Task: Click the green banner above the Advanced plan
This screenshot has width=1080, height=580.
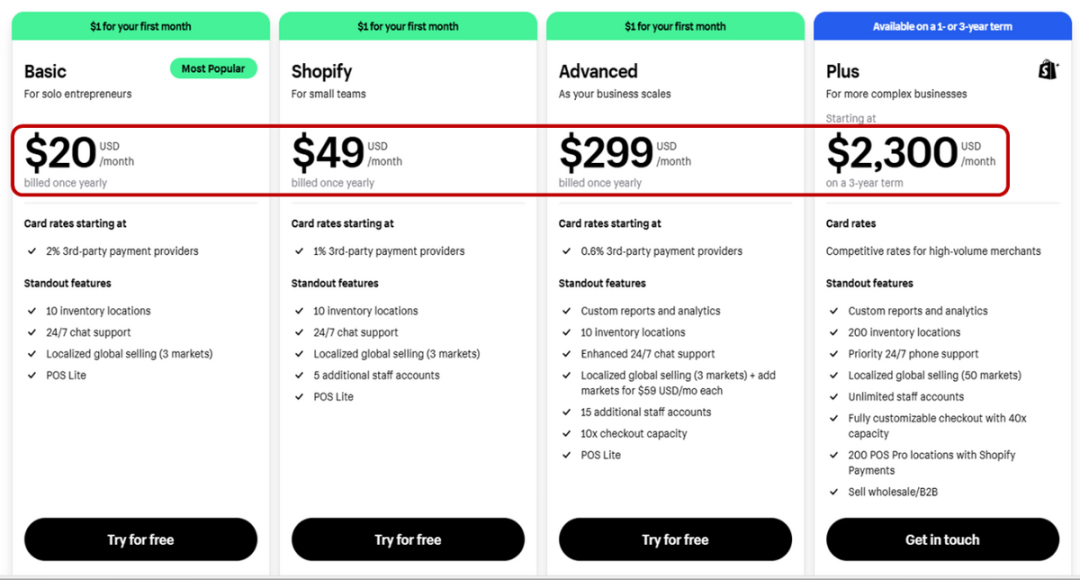Action: tap(675, 26)
